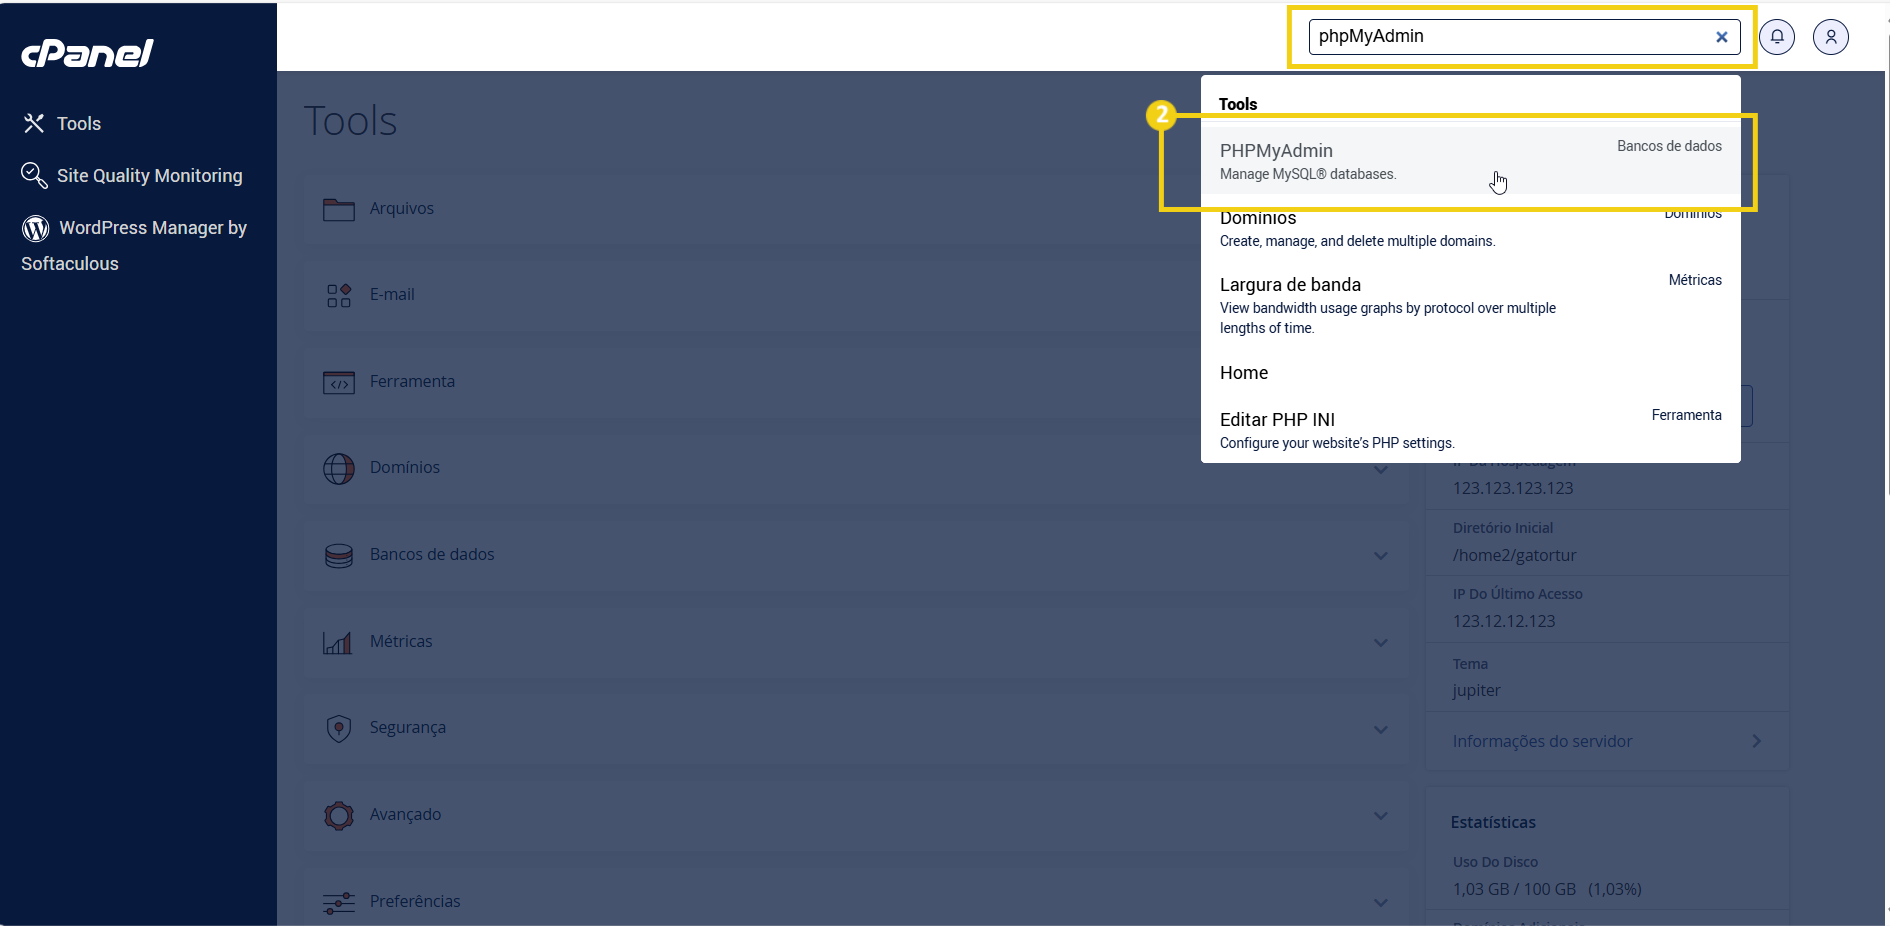Expand the Bancos de dados section

(x=1380, y=556)
